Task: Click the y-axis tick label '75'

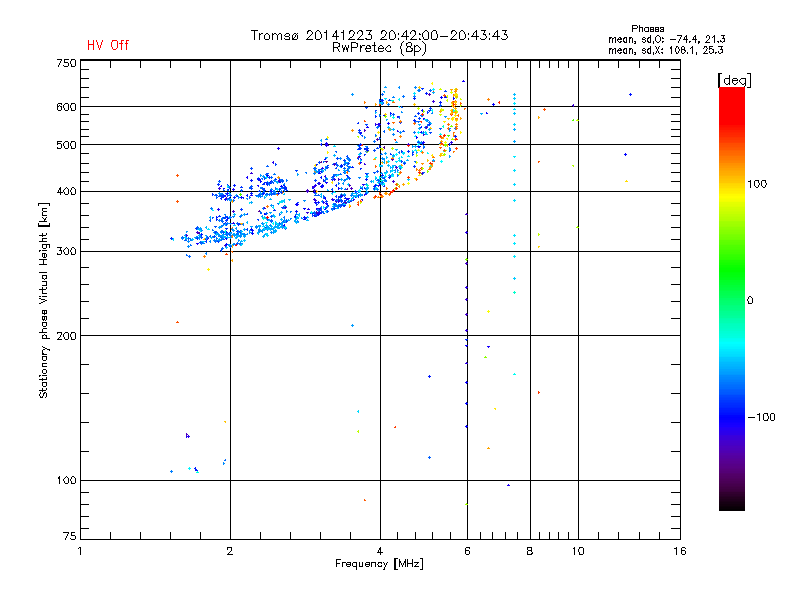Action: pos(70,536)
